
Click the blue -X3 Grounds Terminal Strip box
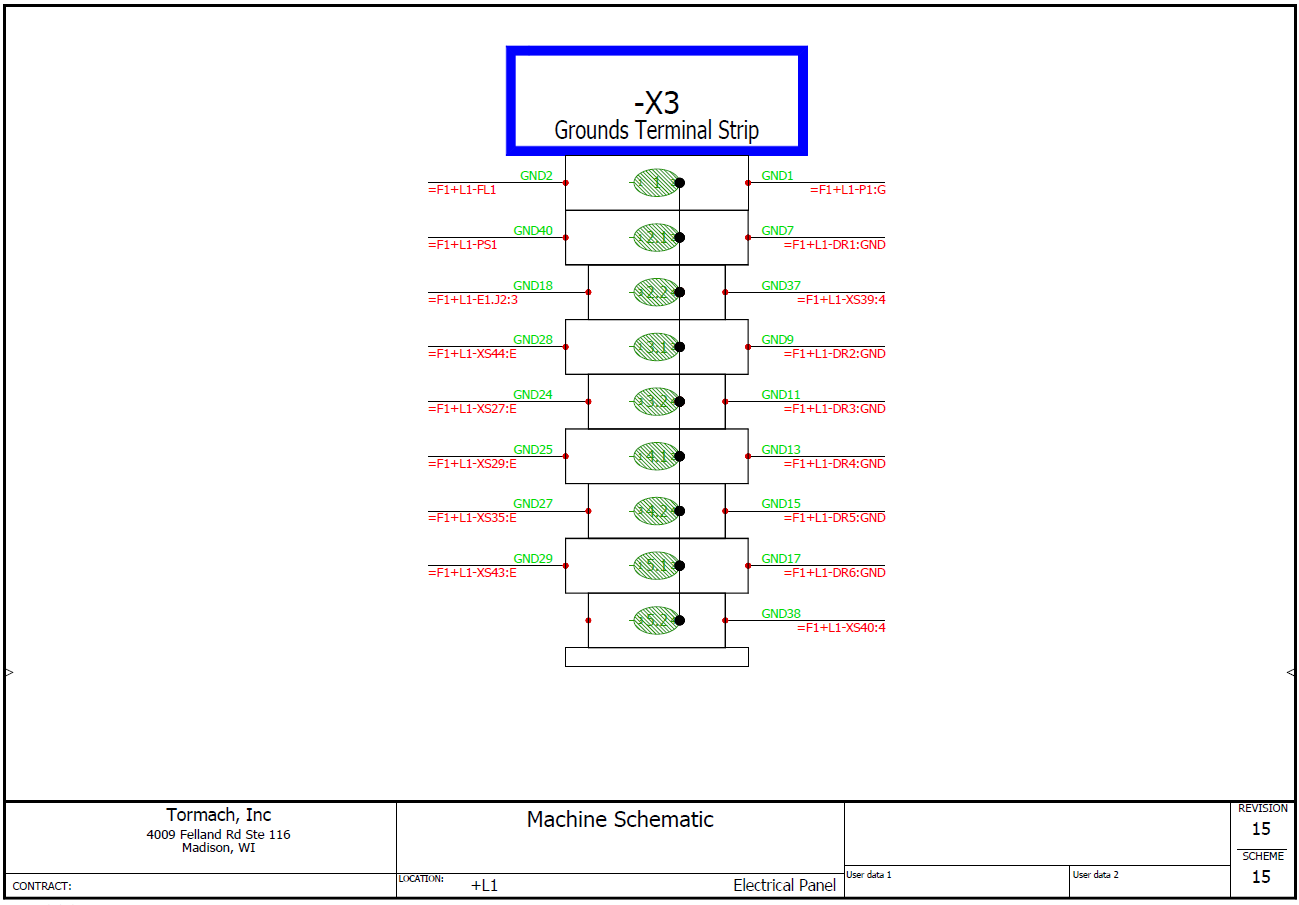coord(656,101)
